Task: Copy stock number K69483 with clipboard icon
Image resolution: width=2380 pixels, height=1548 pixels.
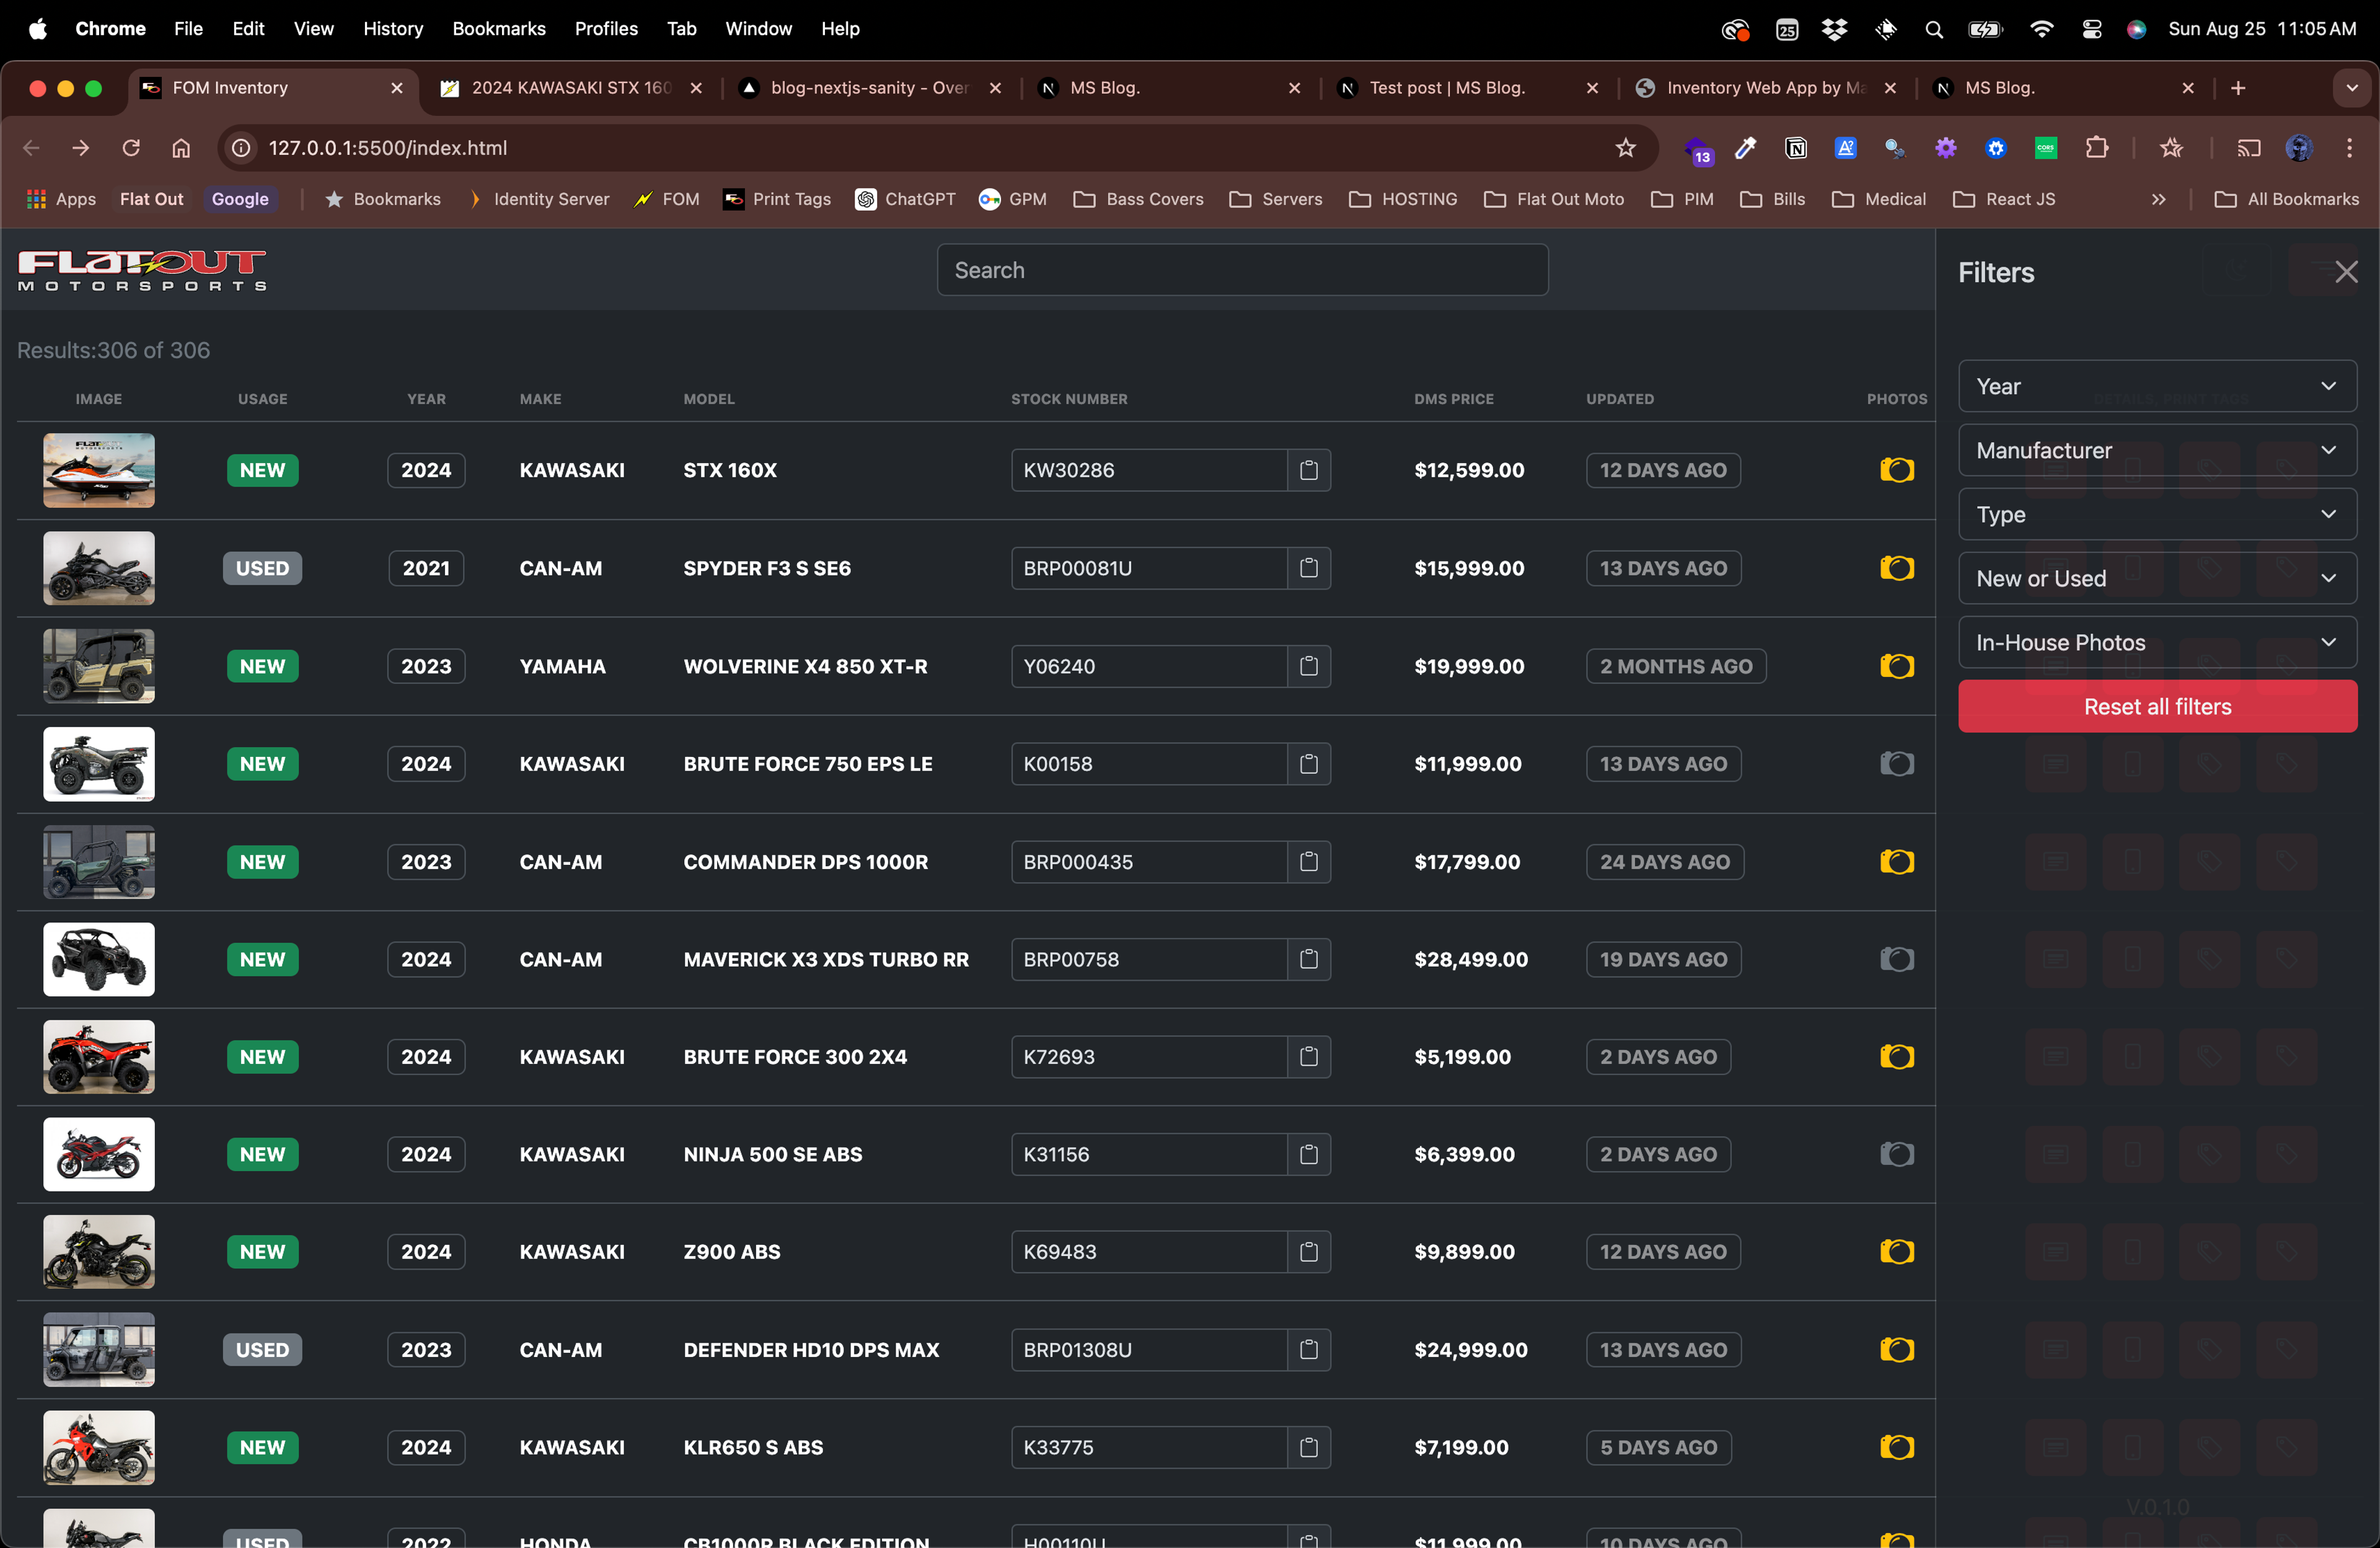Action: [x=1308, y=1252]
